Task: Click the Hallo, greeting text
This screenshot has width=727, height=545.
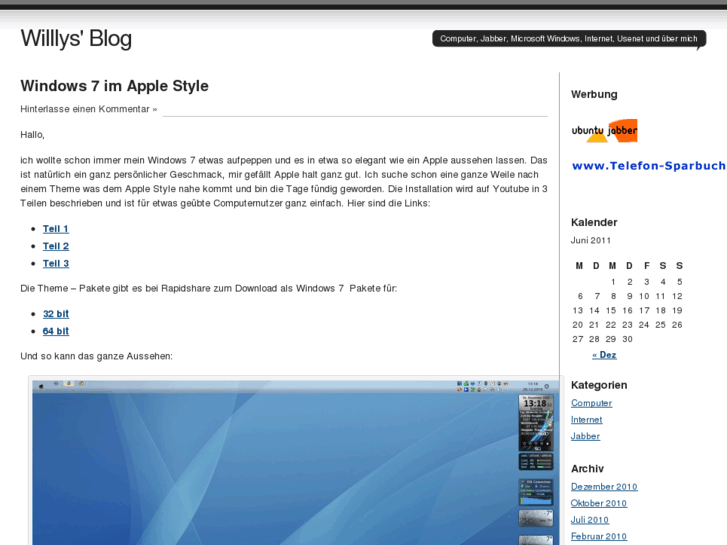Action: (x=32, y=135)
